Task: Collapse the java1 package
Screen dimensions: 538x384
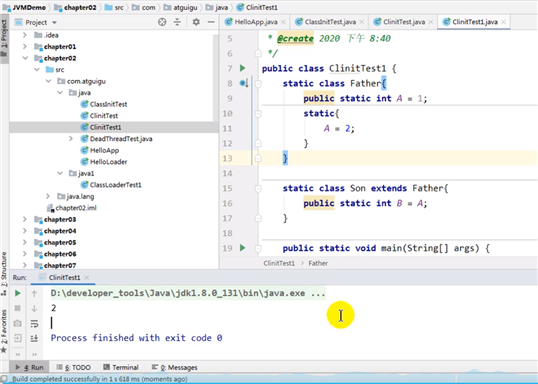Action: [x=60, y=173]
